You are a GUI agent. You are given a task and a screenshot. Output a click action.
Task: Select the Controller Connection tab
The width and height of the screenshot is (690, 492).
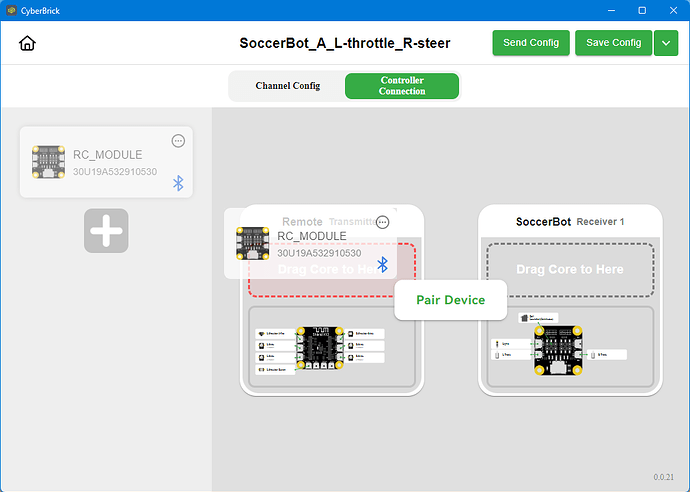pos(402,86)
